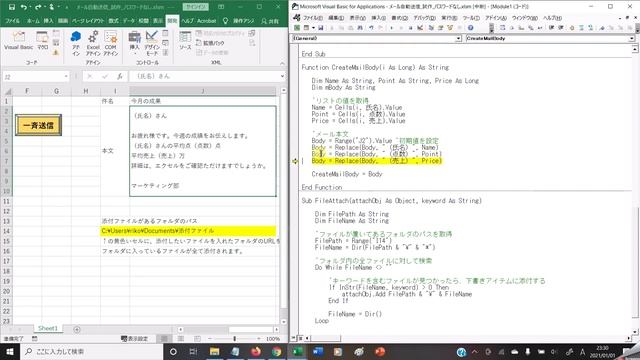Select the Developer tab

172,21
